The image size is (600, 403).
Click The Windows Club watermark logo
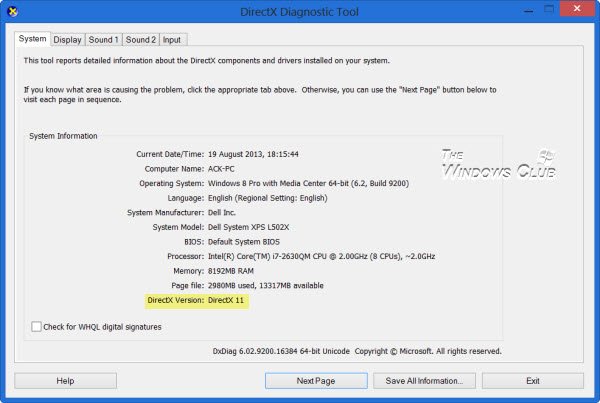498,167
